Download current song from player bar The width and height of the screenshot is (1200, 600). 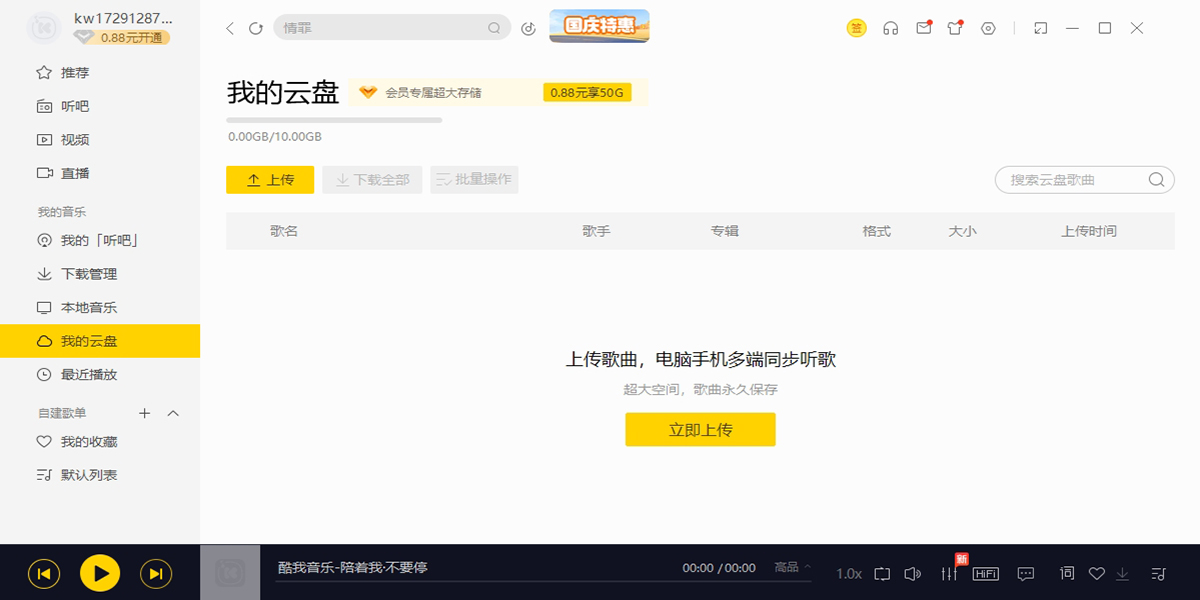coord(1122,574)
